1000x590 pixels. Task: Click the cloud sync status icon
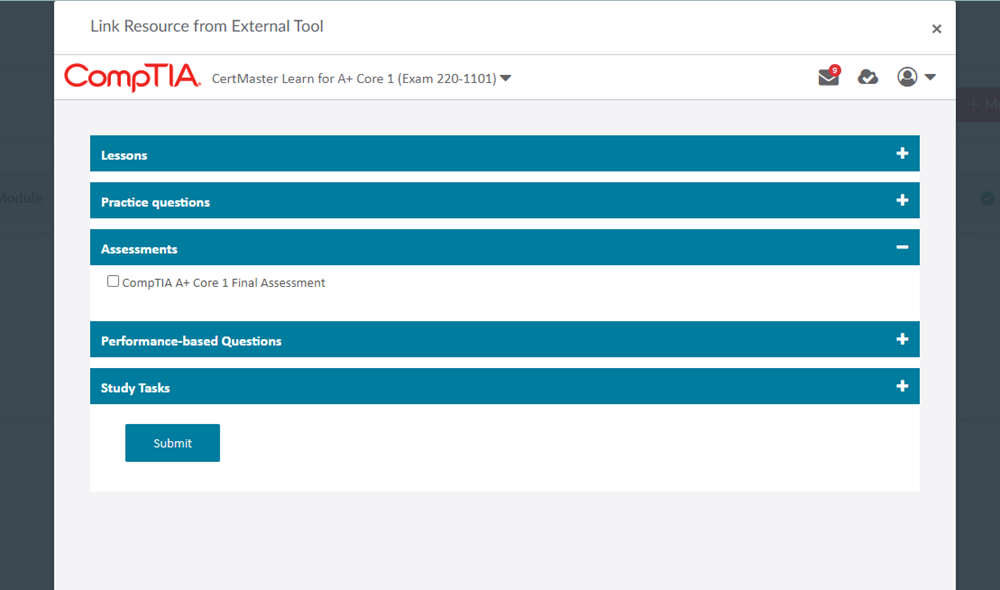click(867, 77)
